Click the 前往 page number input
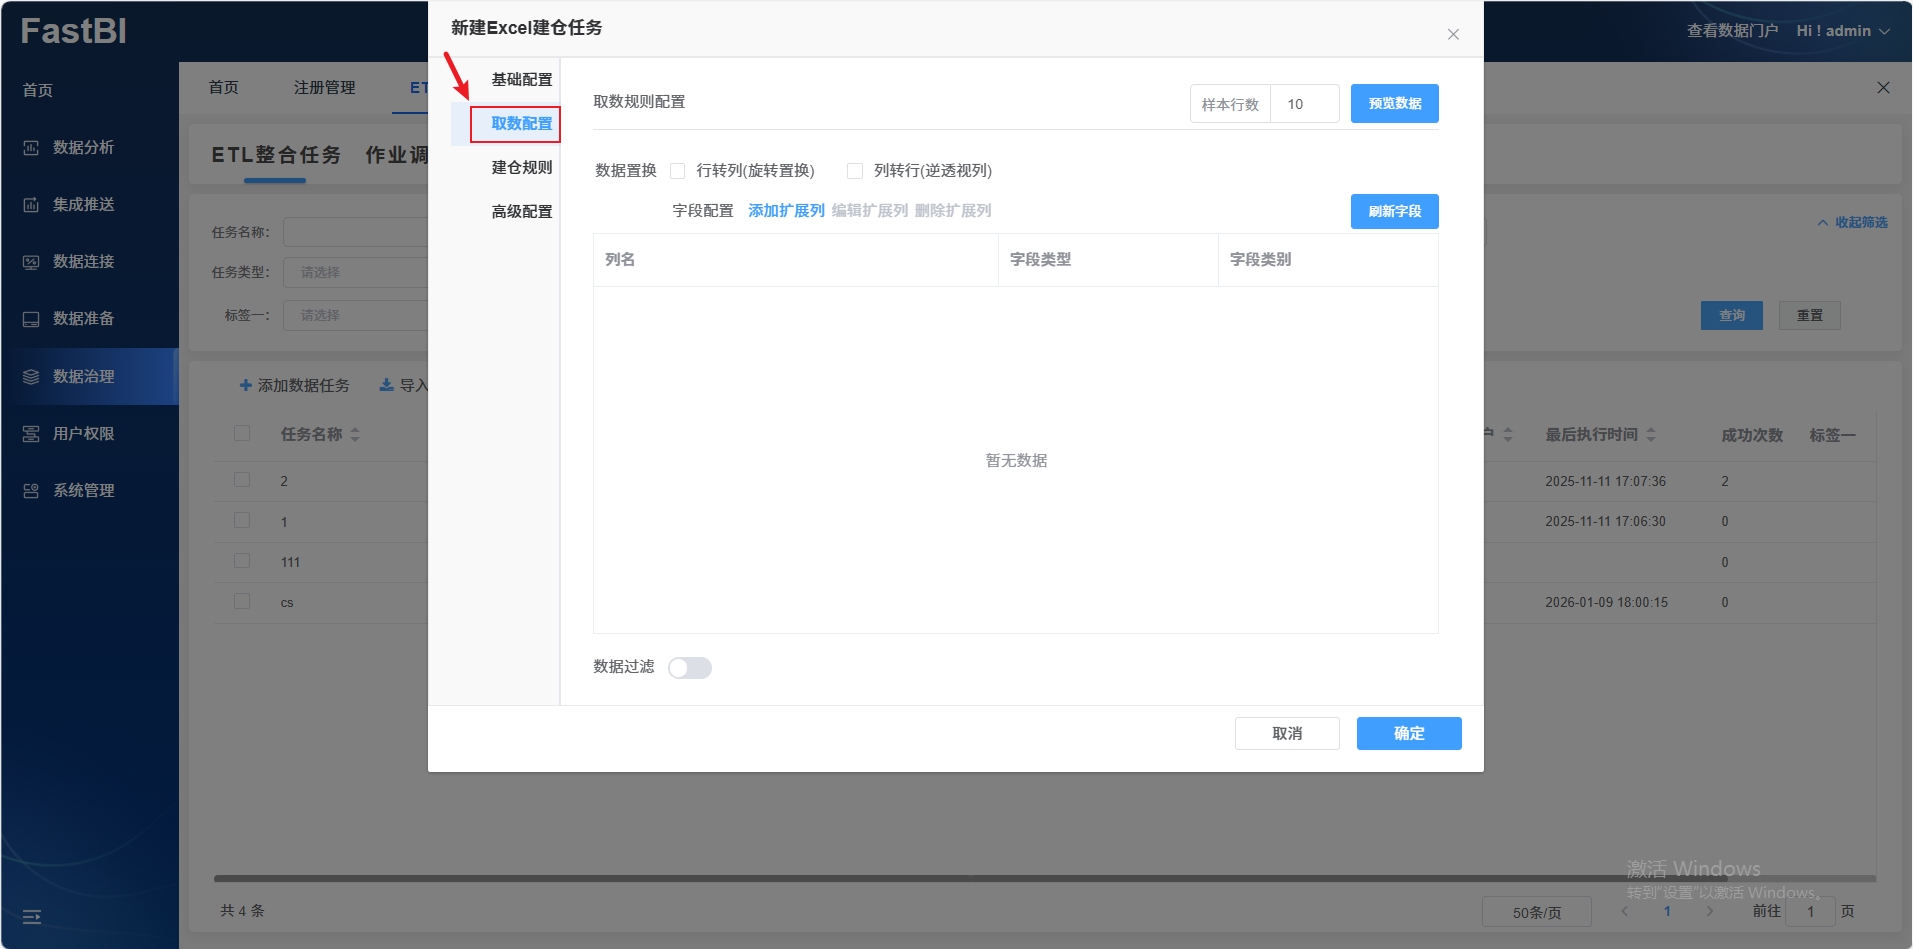This screenshot has height=949, width=1913. 1810,912
